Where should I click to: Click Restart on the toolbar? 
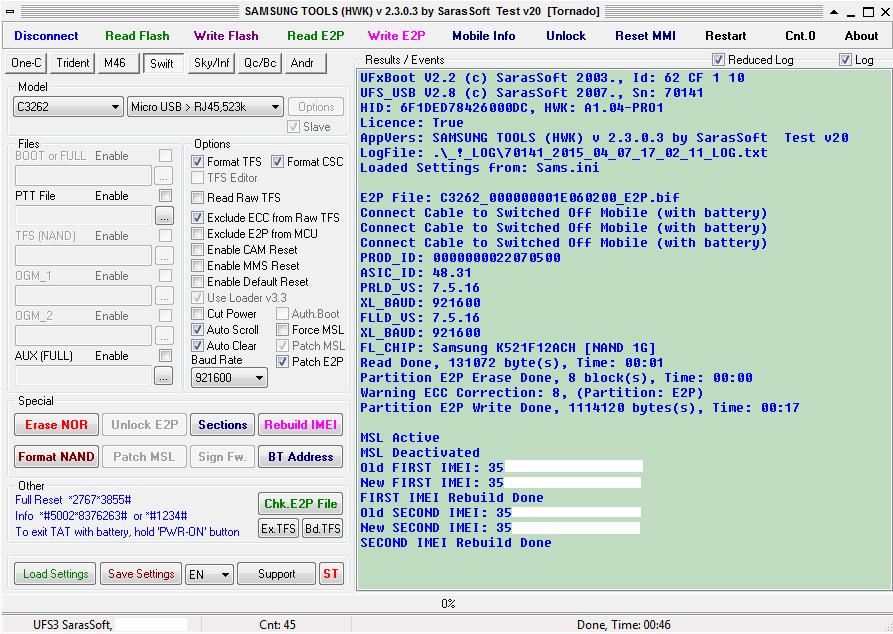pyautogui.click(x=725, y=35)
